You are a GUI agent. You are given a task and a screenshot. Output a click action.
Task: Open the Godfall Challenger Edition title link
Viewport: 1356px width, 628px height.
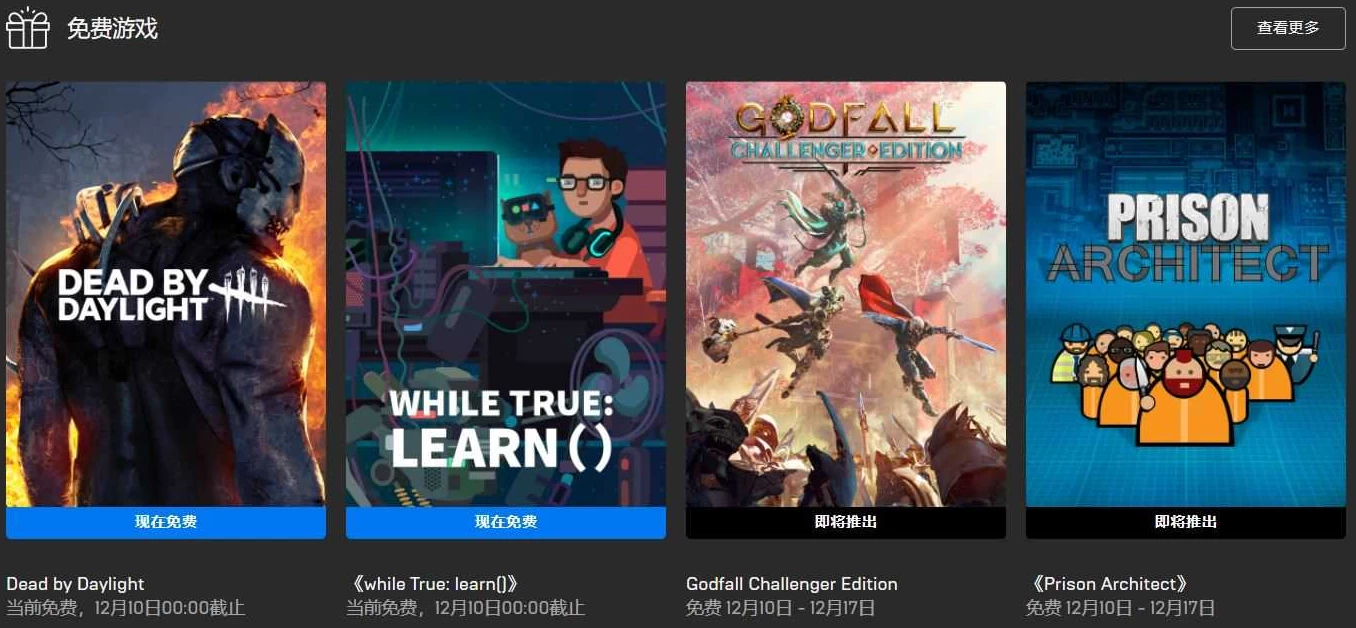click(x=792, y=584)
